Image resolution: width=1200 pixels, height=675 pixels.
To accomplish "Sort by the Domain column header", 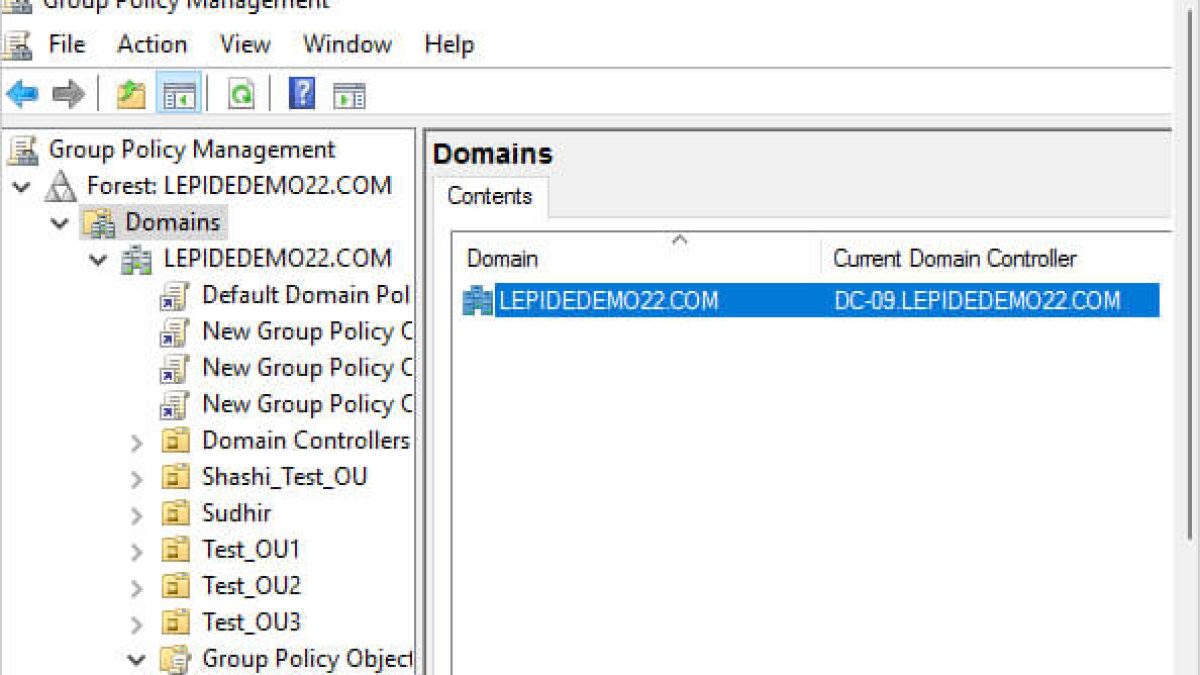I will coord(636,259).
